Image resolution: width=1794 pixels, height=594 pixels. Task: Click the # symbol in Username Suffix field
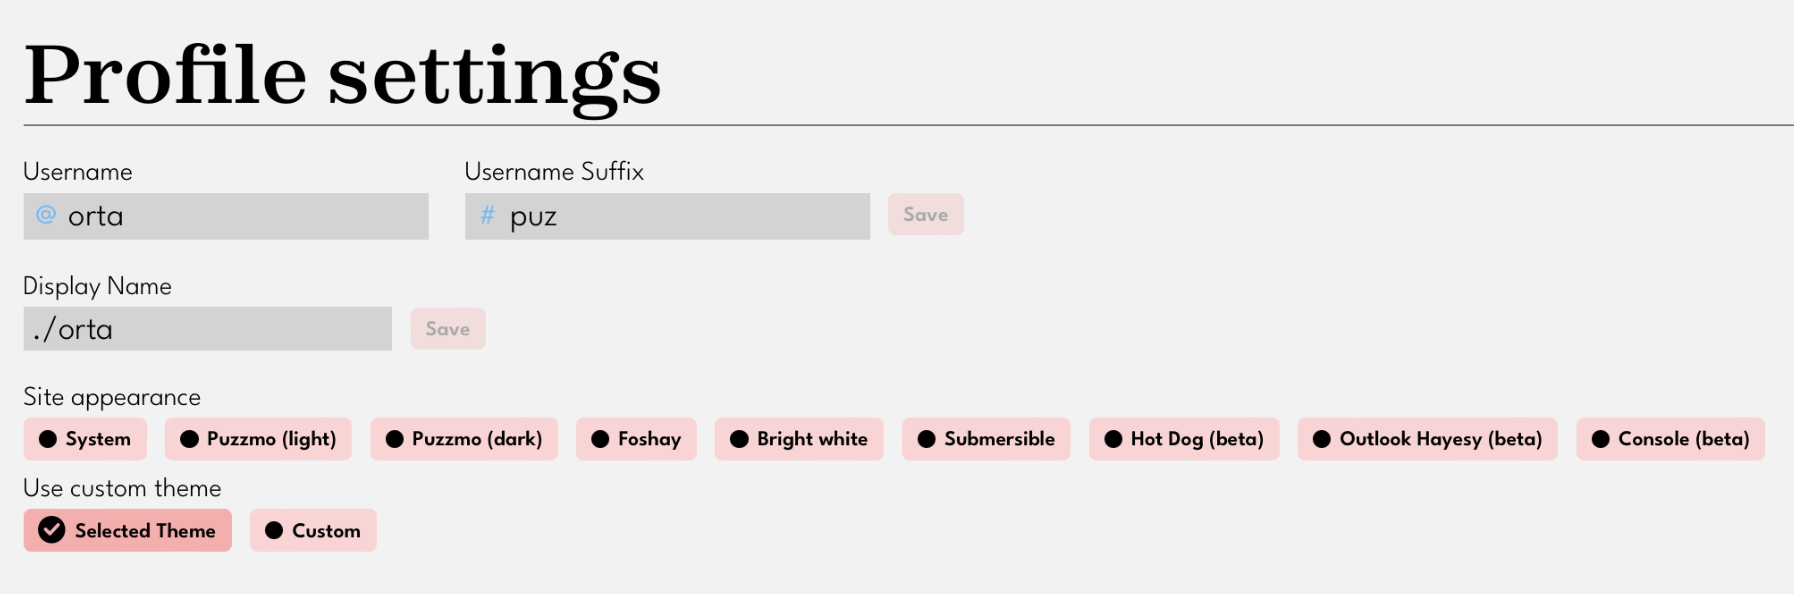(487, 216)
